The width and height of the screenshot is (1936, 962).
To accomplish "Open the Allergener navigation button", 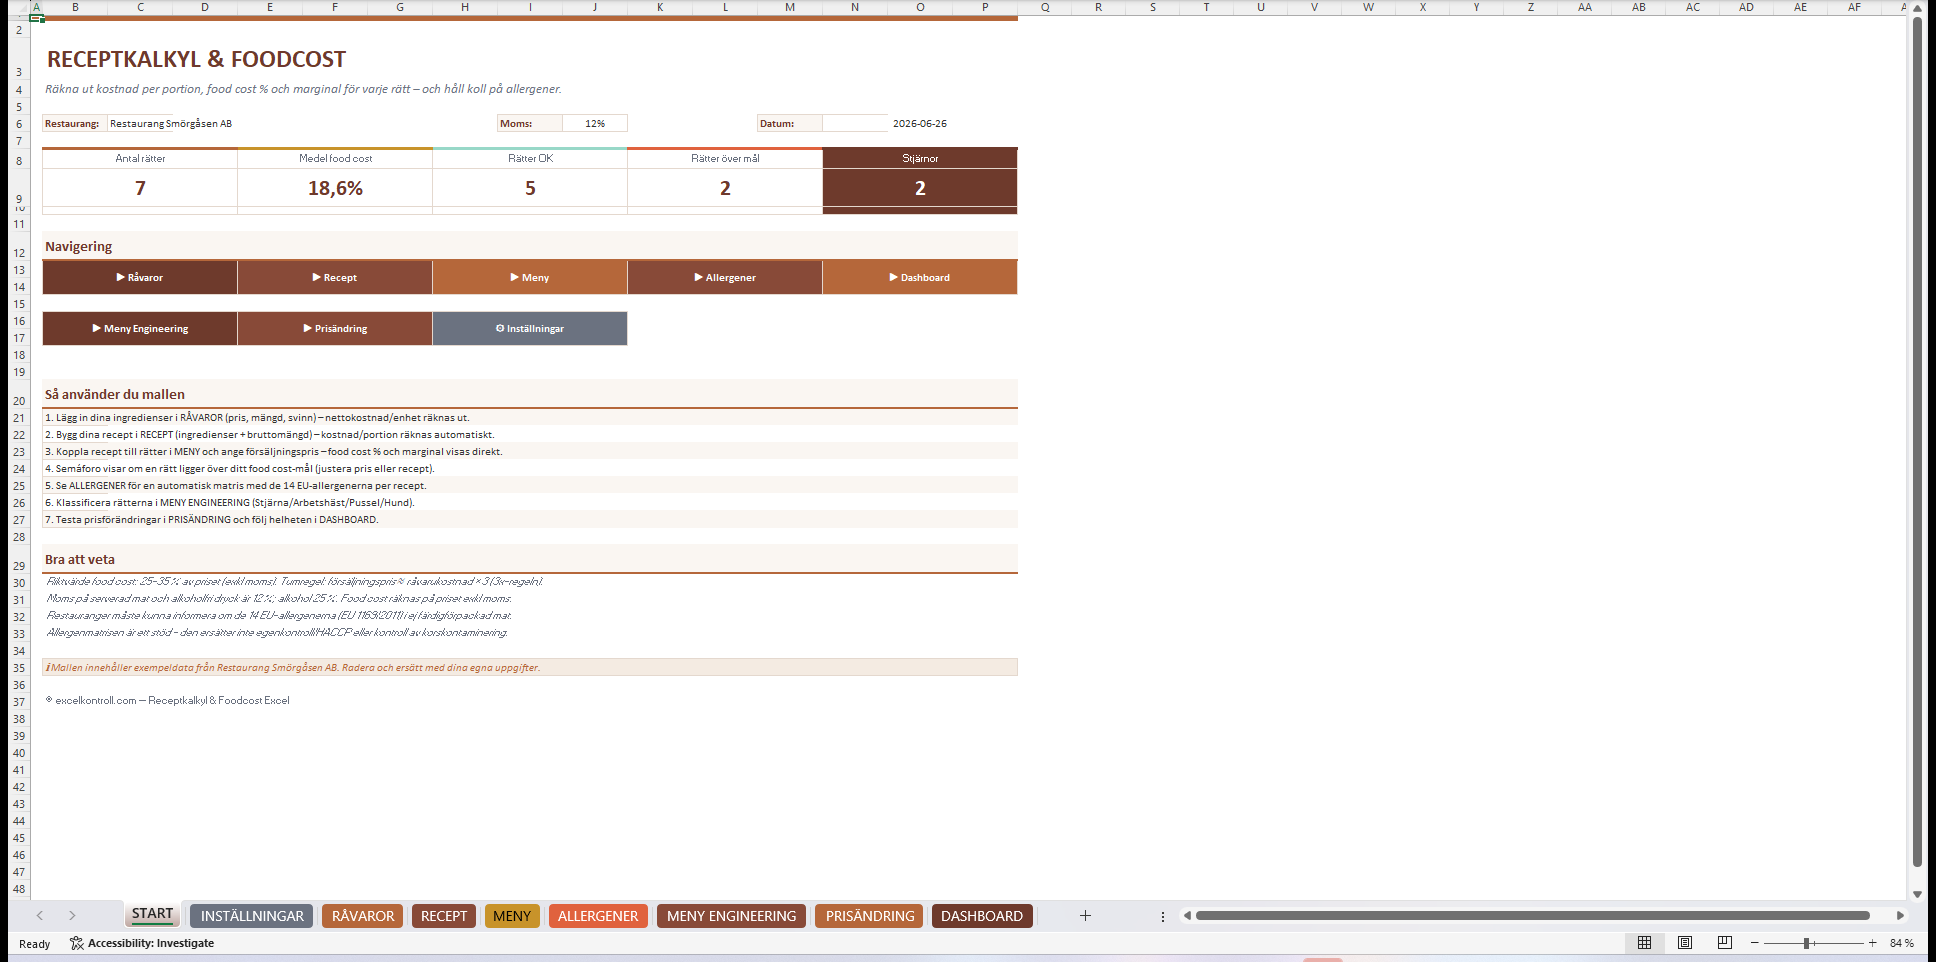I will pyautogui.click(x=725, y=277).
